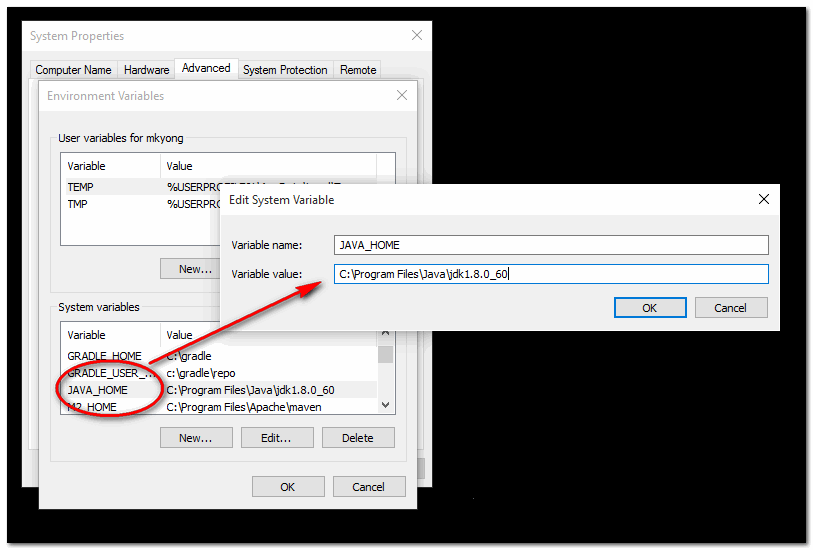Click user variables Value column header
This screenshot has width=813, height=550.
pos(268,166)
